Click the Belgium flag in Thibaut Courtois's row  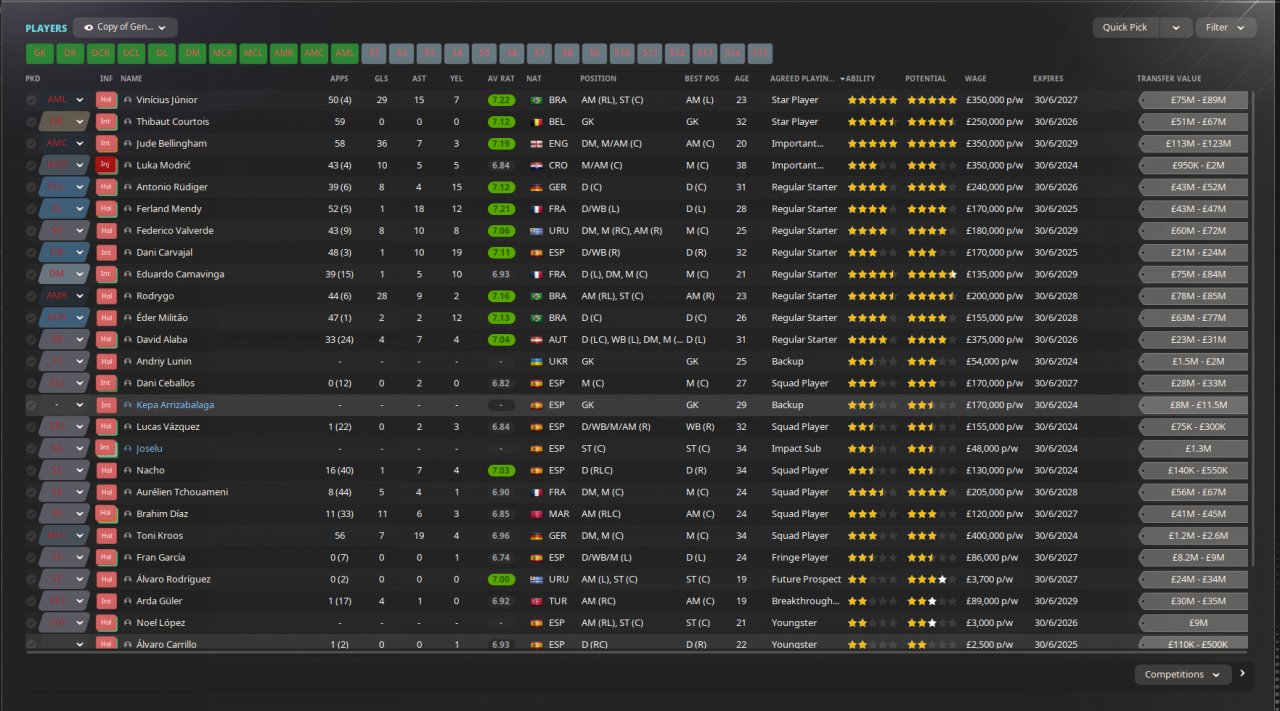pos(536,122)
